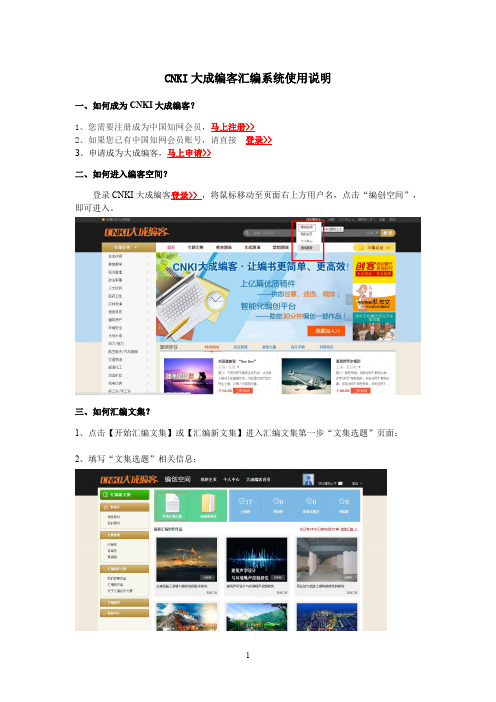
Task: Click the line 2、填写"文集选题"相关信息
Action: [x=136, y=459]
